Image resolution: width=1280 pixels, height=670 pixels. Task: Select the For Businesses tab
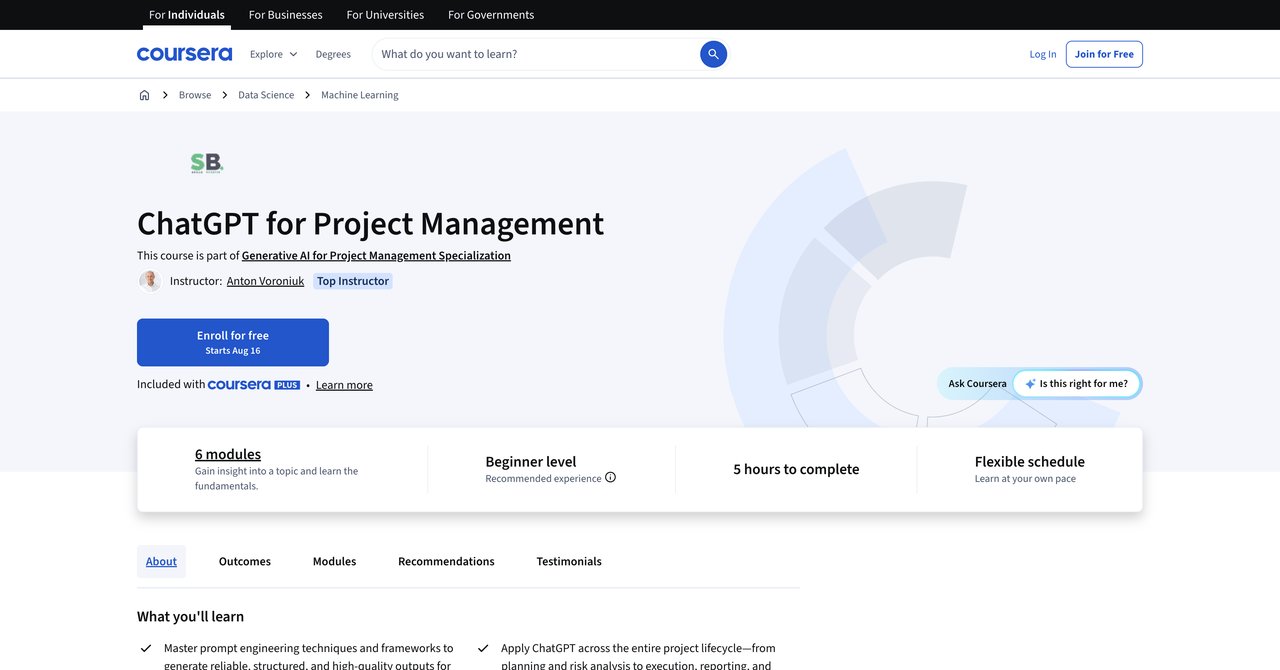(x=286, y=15)
